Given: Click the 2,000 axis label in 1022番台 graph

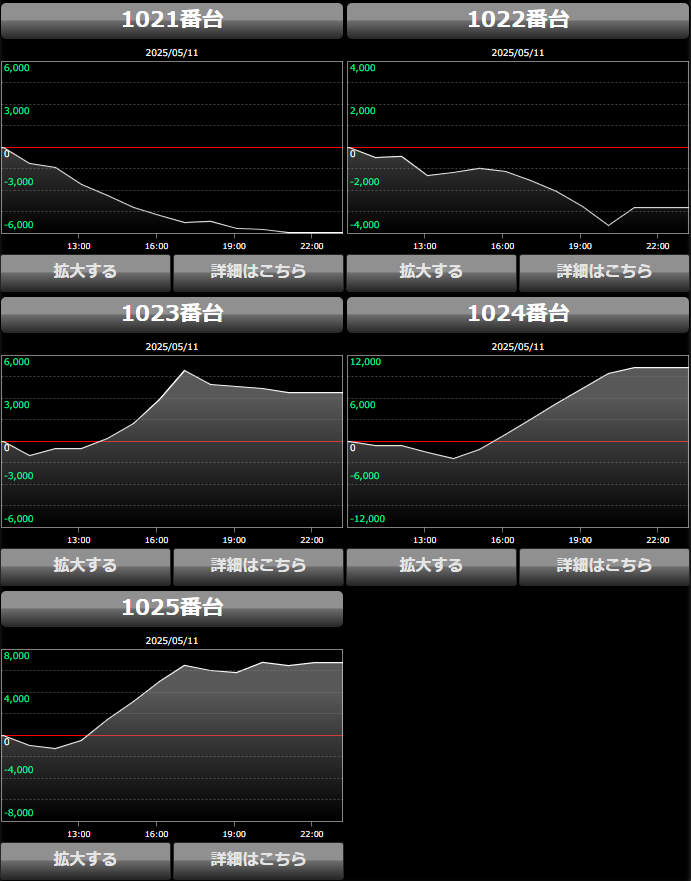Looking at the screenshot, I should (363, 111).
